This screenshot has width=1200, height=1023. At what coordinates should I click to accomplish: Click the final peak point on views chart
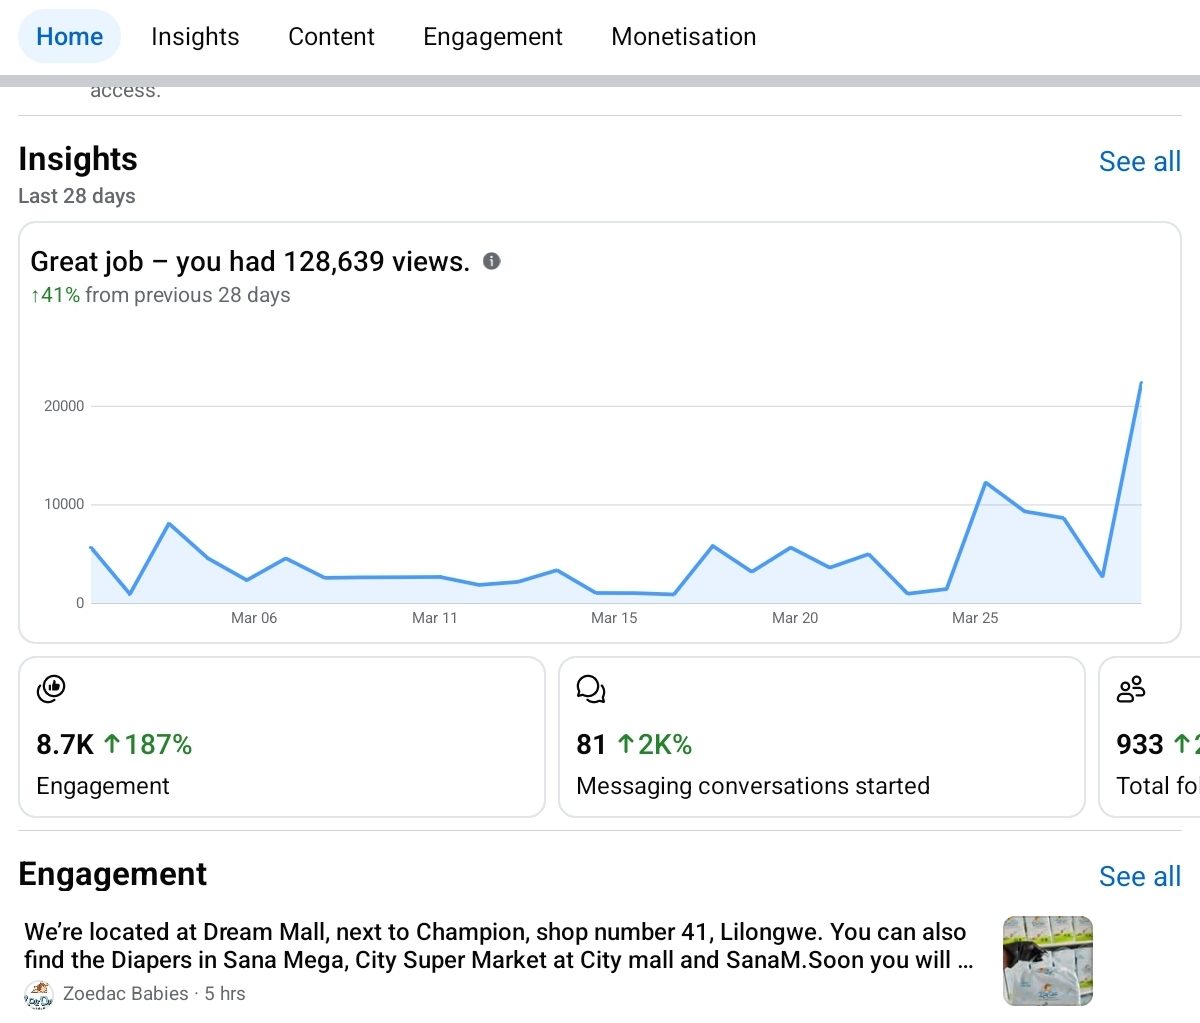(x=1141, y=383)
